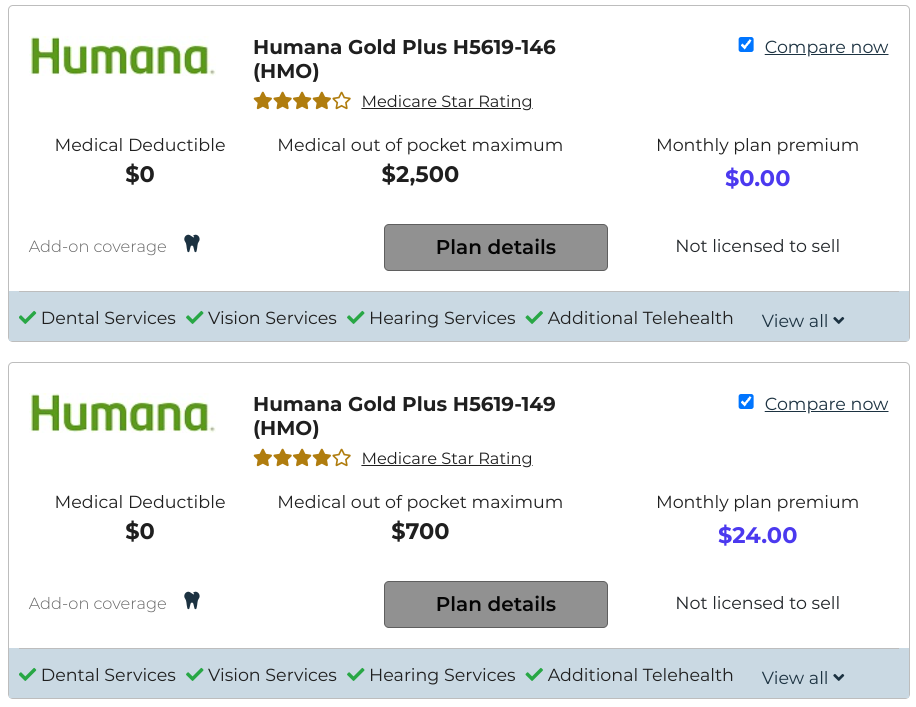916x707 pixels.
Task: Click the Dental Services checkmark in H5619-146 card
Action: [x=27, y=318]
